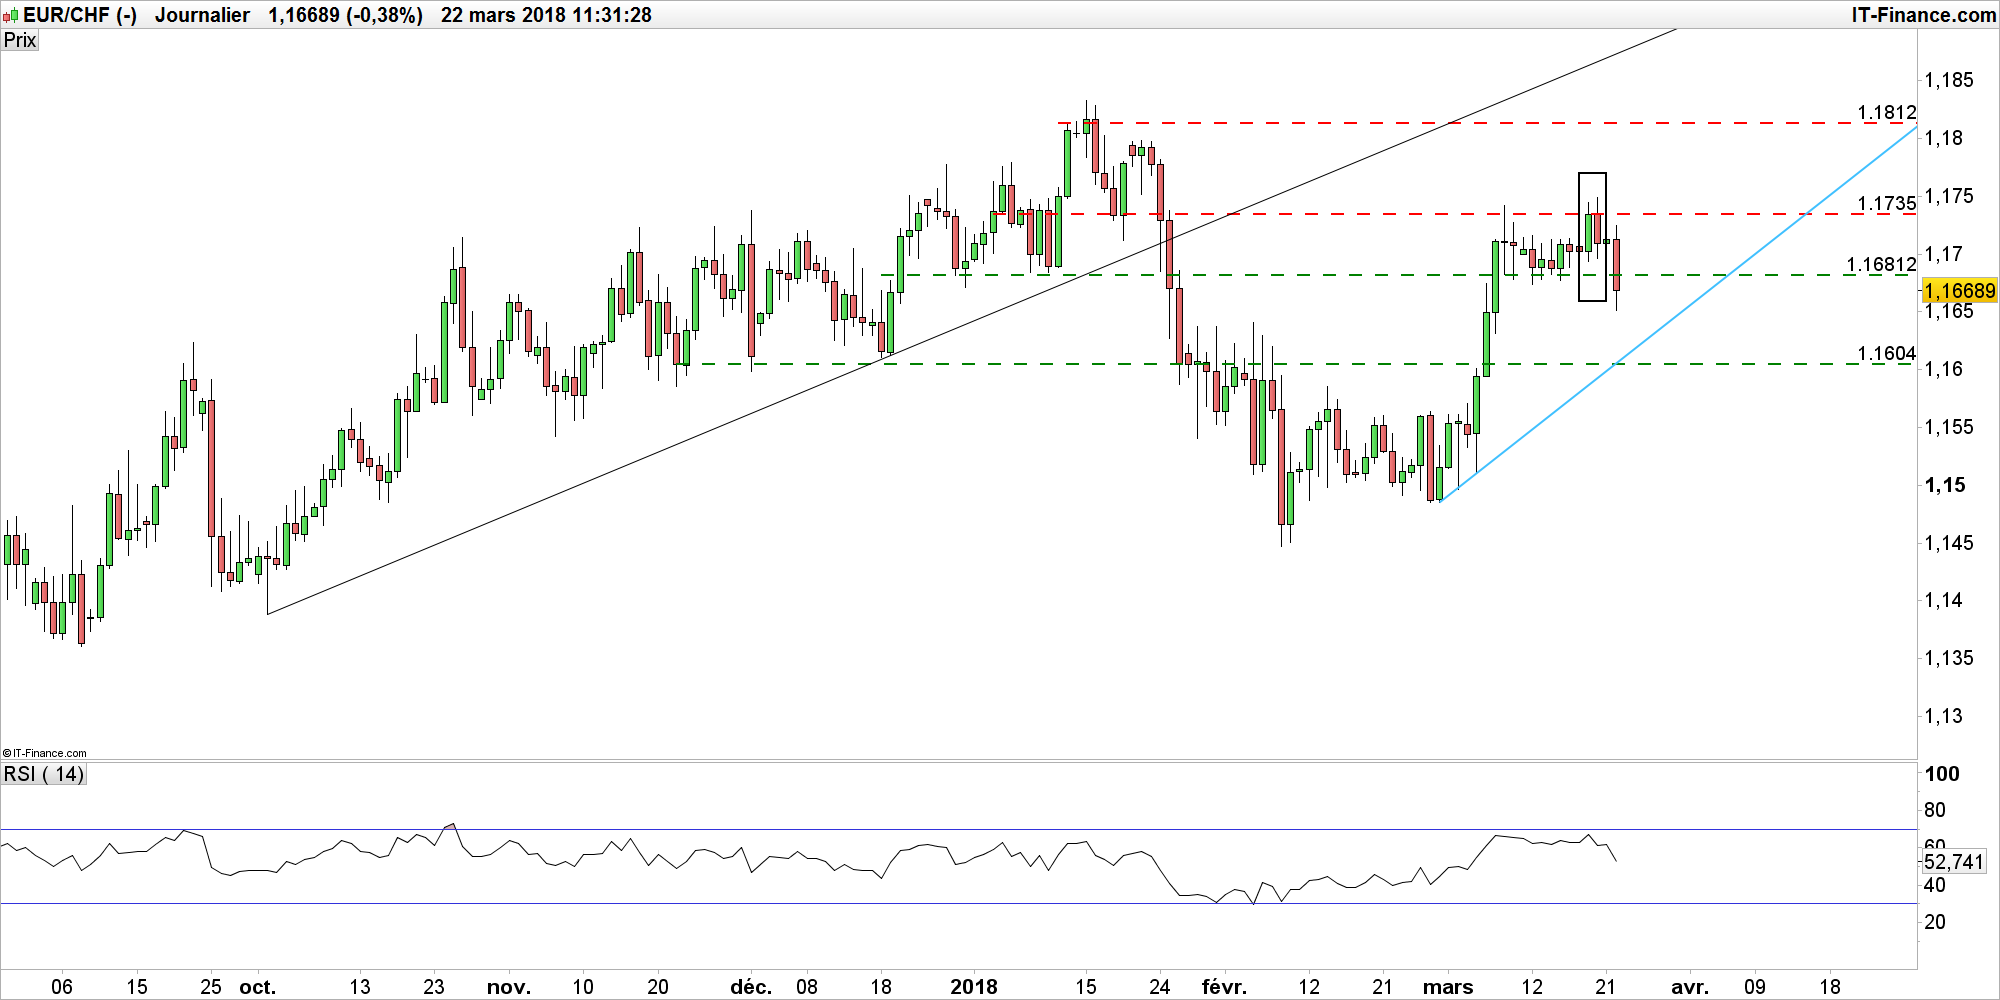The image size is (2000, 1000).
Task: Click the latest red candlestick on 22 mars
Action: (x=1616, y=265)
